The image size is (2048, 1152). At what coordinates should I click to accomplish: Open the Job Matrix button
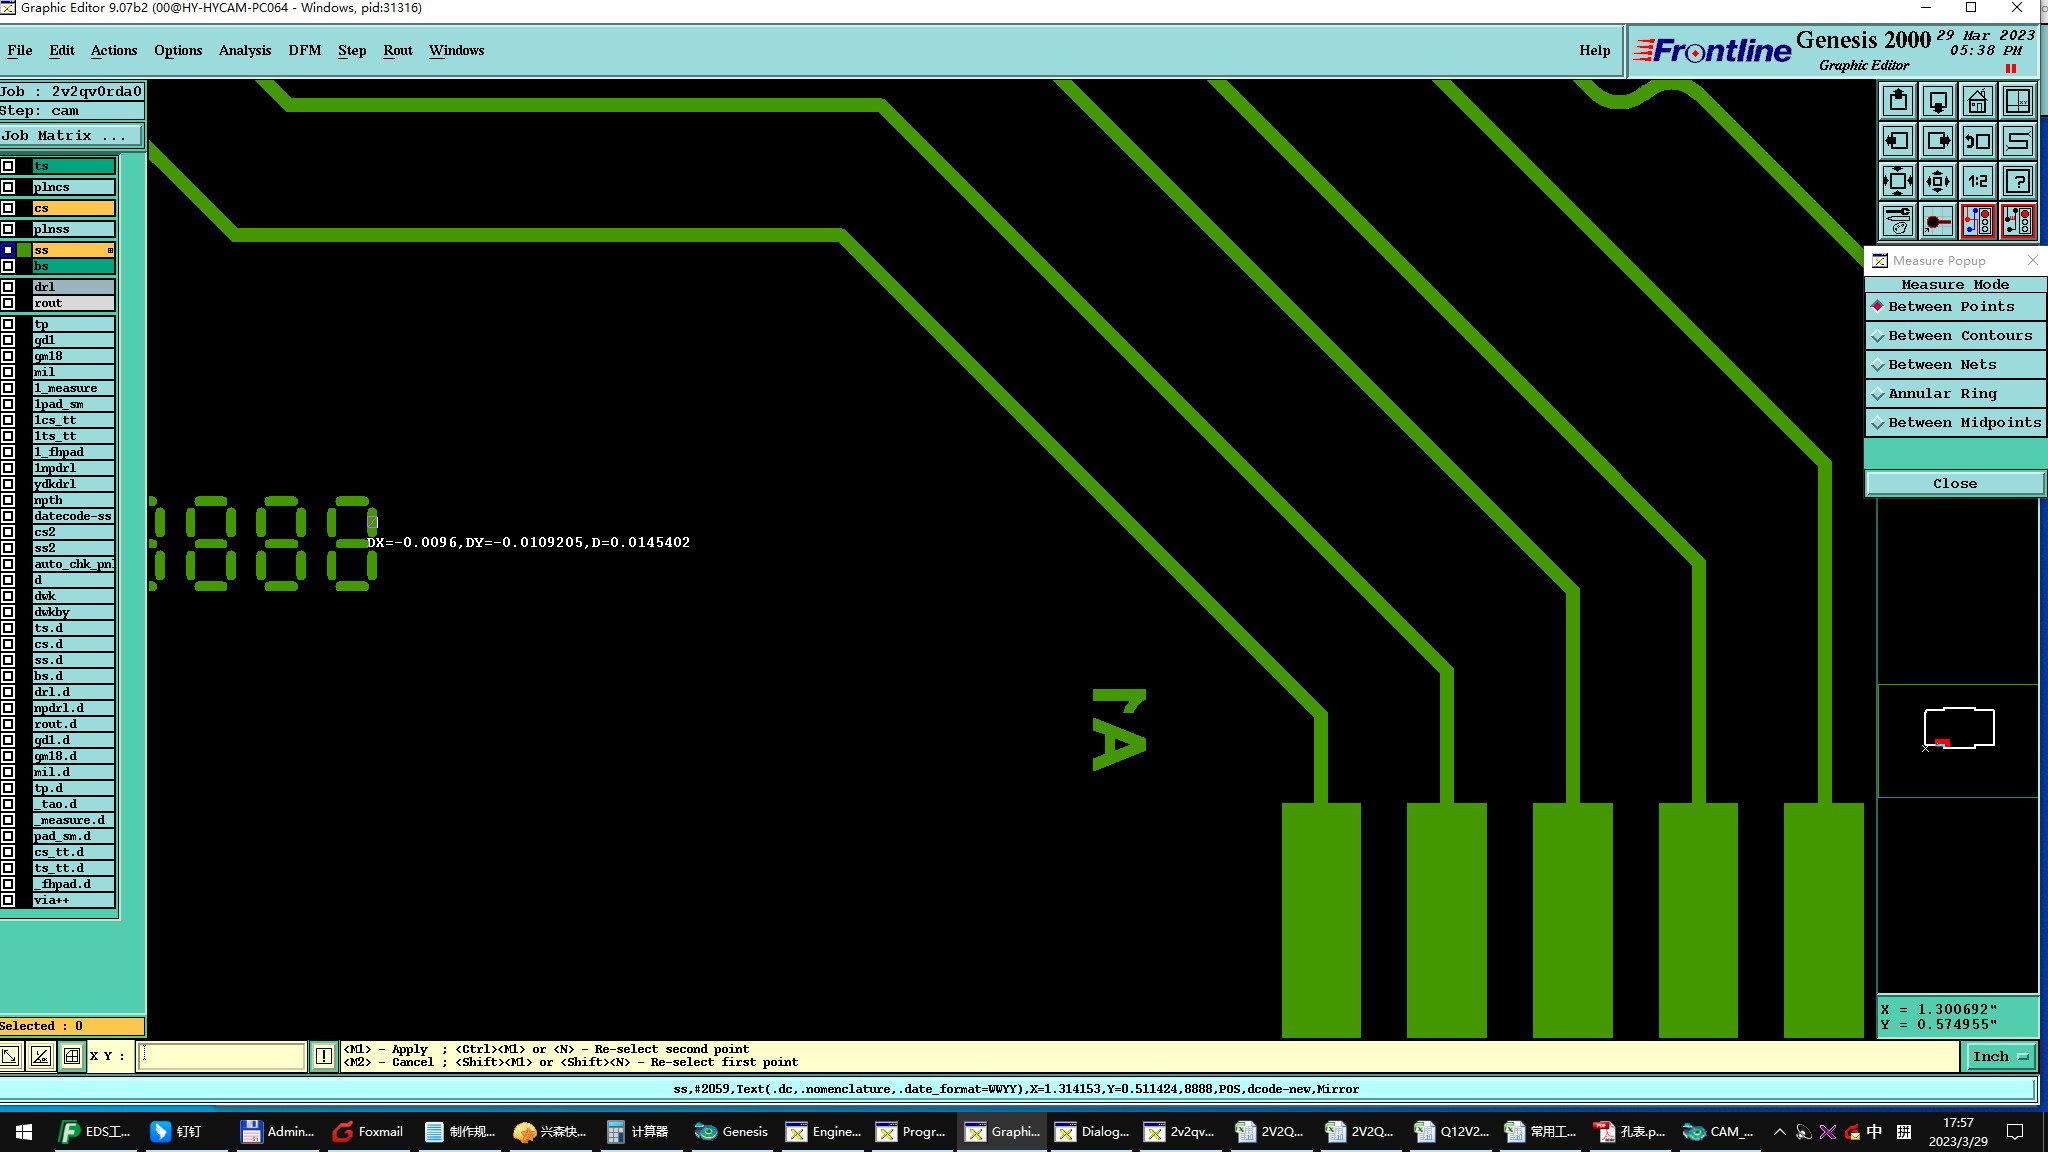(70, 136)
